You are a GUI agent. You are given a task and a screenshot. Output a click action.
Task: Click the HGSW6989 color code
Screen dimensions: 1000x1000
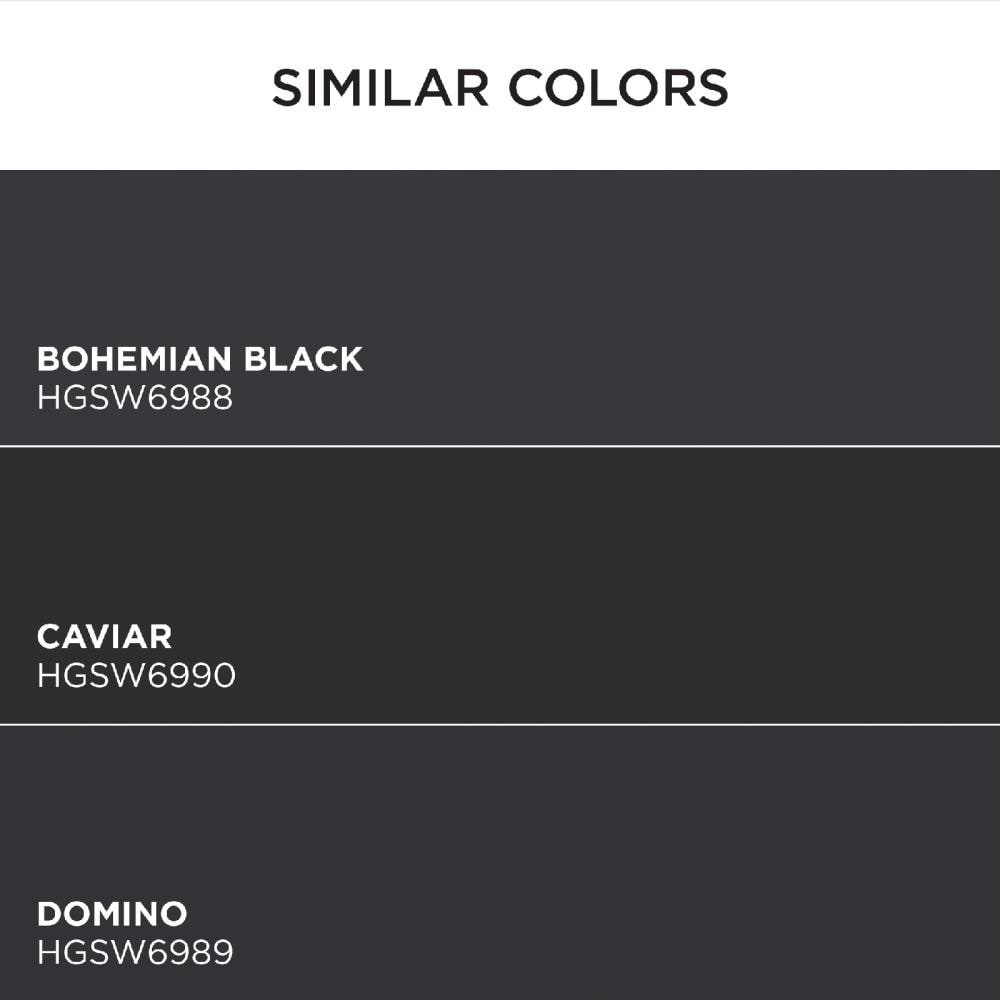[135, 953]
